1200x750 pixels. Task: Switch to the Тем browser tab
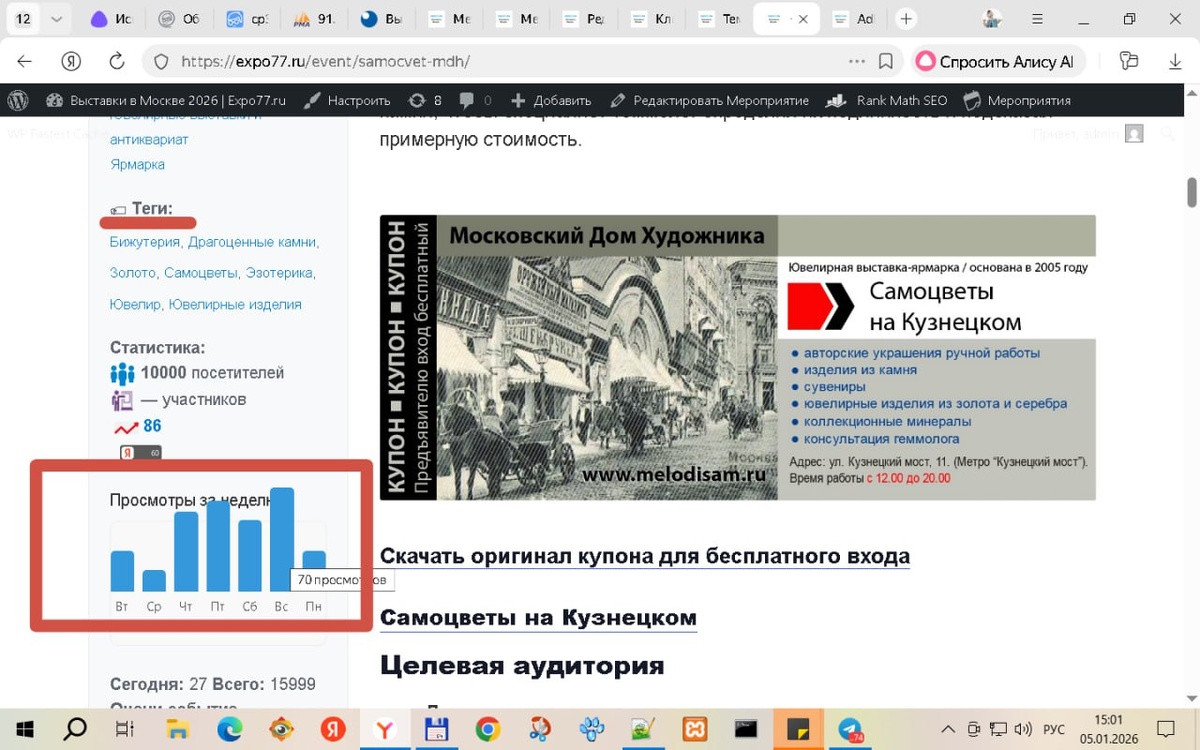(718, 19)
